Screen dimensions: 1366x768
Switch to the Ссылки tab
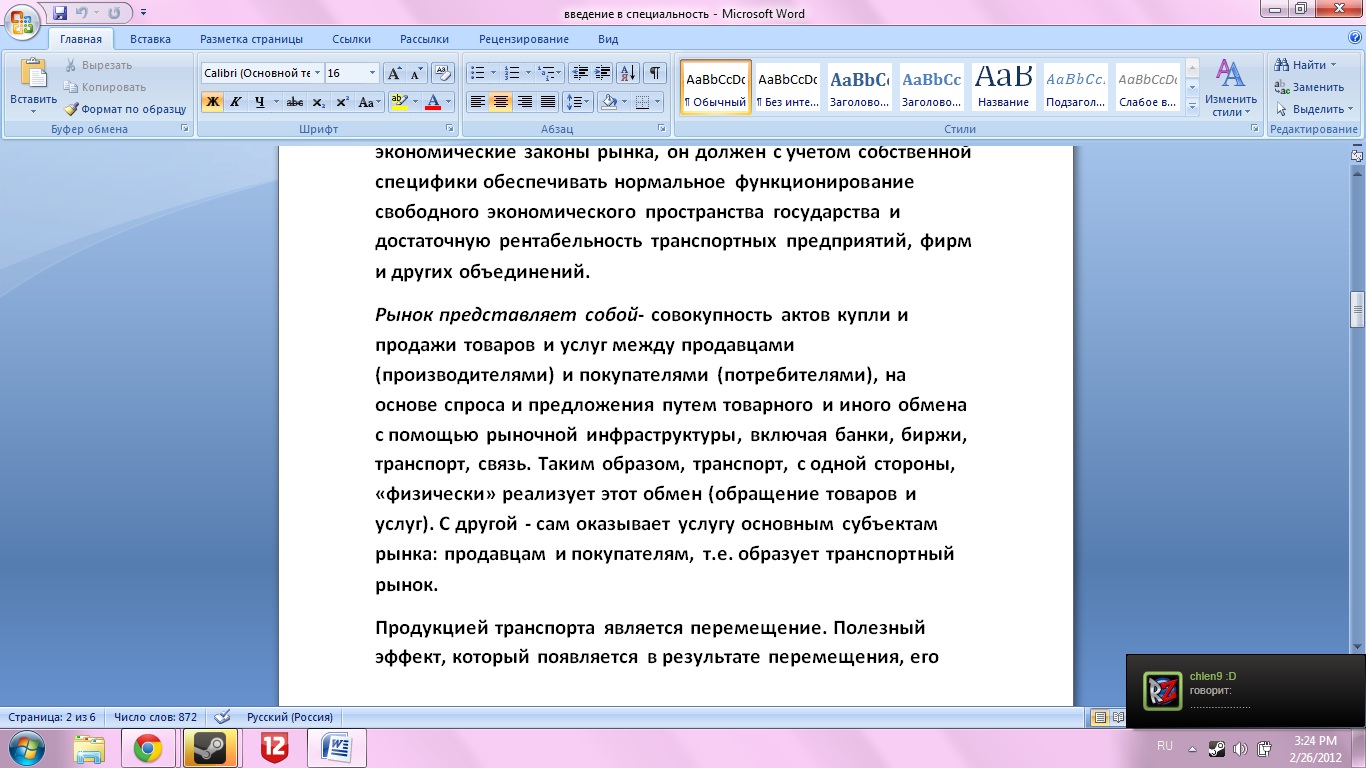[352, 39]
